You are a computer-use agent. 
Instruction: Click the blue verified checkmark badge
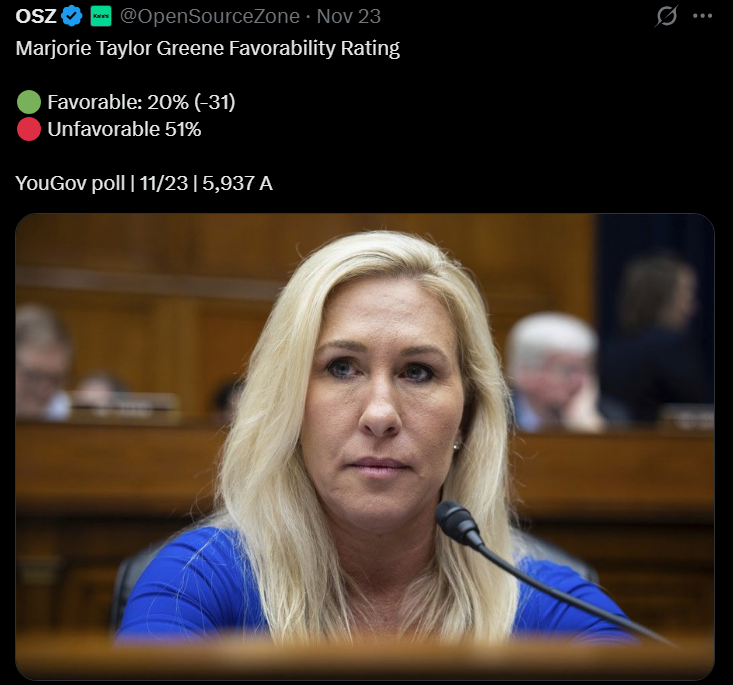point(72,16)
